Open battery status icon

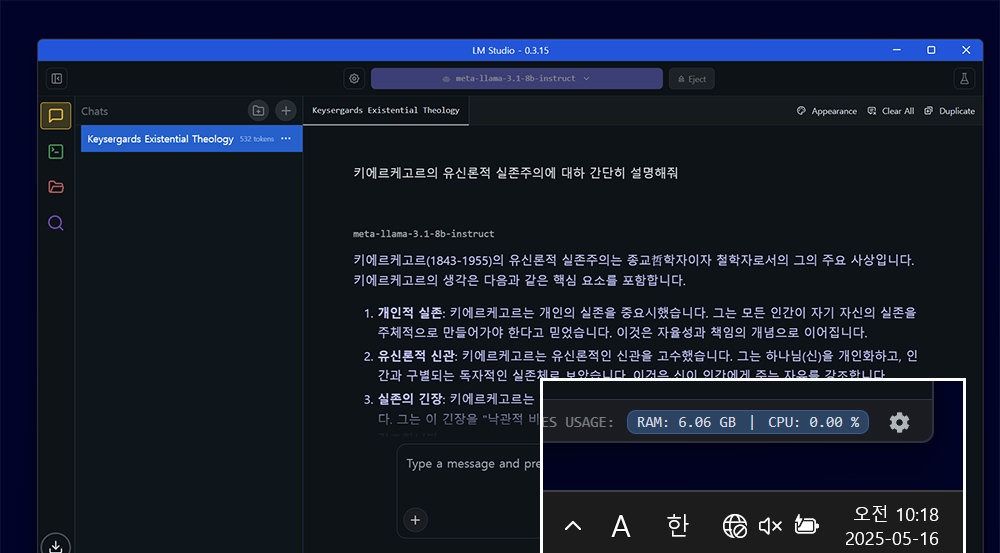[806, 526]
